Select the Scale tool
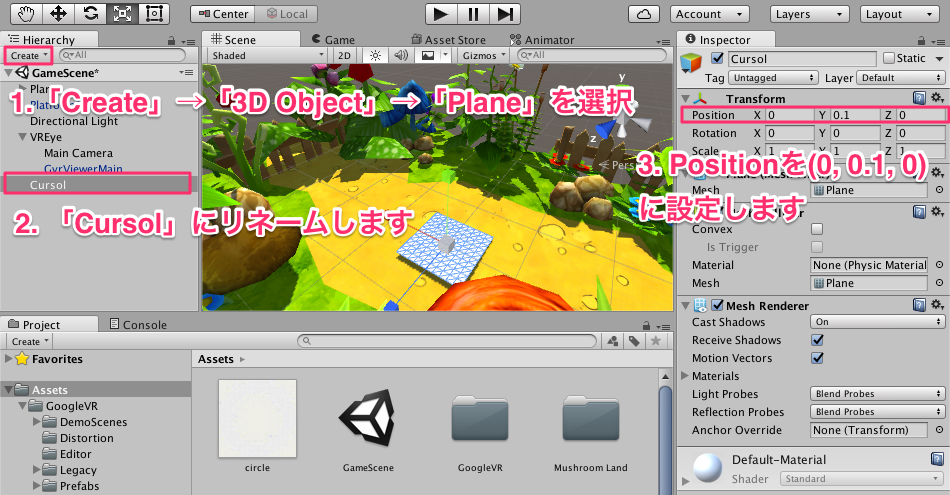 tap(122, 13)
